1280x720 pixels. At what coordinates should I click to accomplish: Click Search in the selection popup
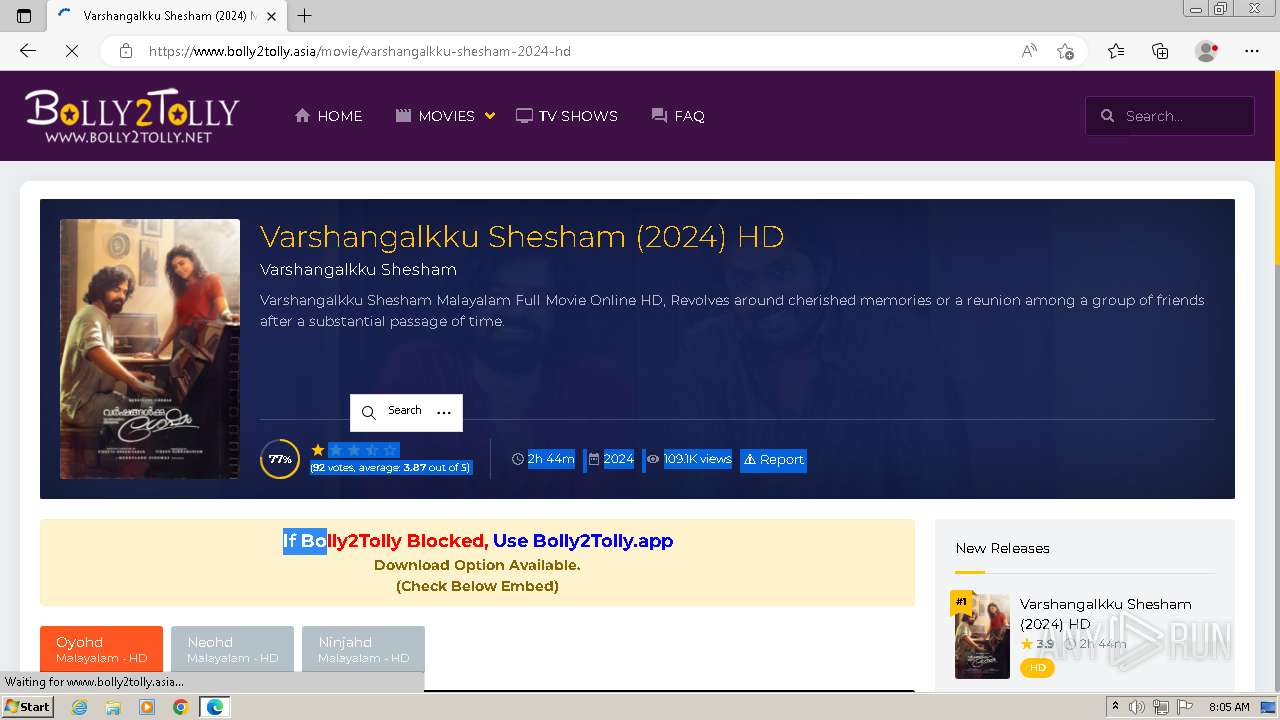click(x=393, y=412)
